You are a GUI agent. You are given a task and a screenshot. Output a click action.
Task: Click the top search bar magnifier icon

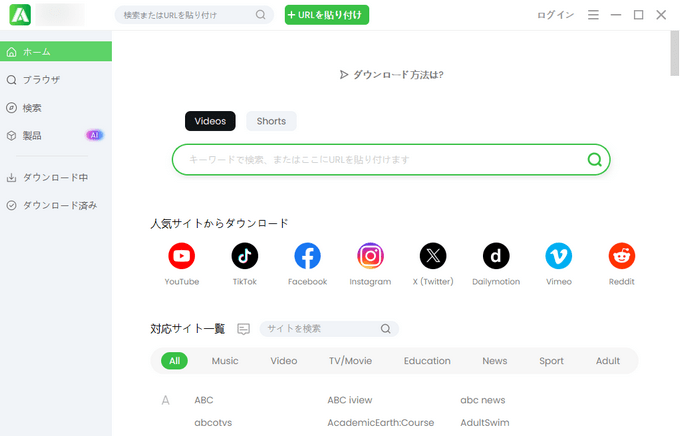click(260, 15)
